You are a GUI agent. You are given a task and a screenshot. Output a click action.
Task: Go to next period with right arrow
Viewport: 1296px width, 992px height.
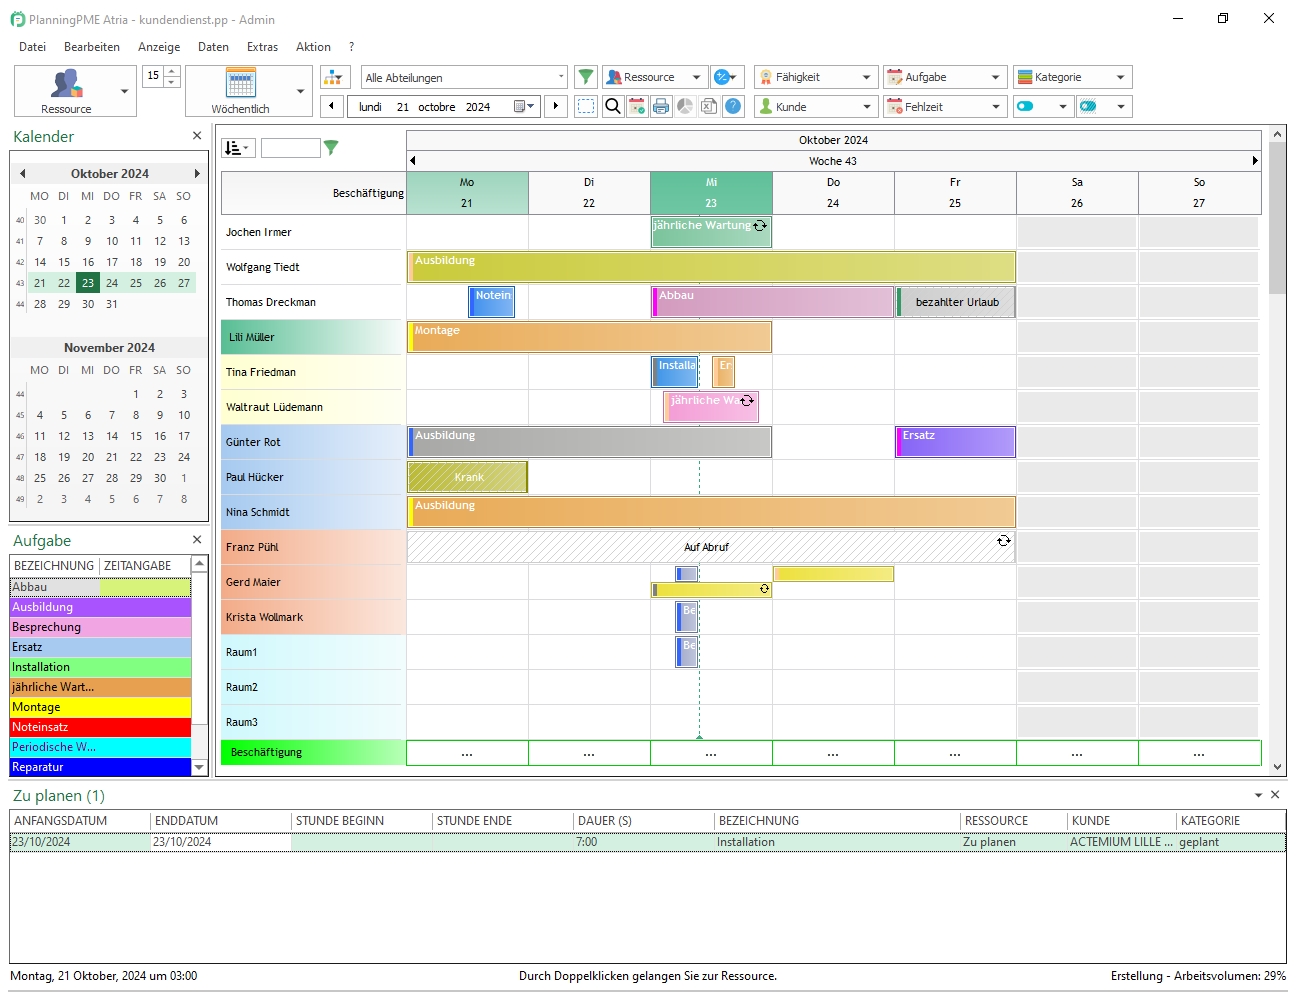pyautogui.click(x=556, y=106)
